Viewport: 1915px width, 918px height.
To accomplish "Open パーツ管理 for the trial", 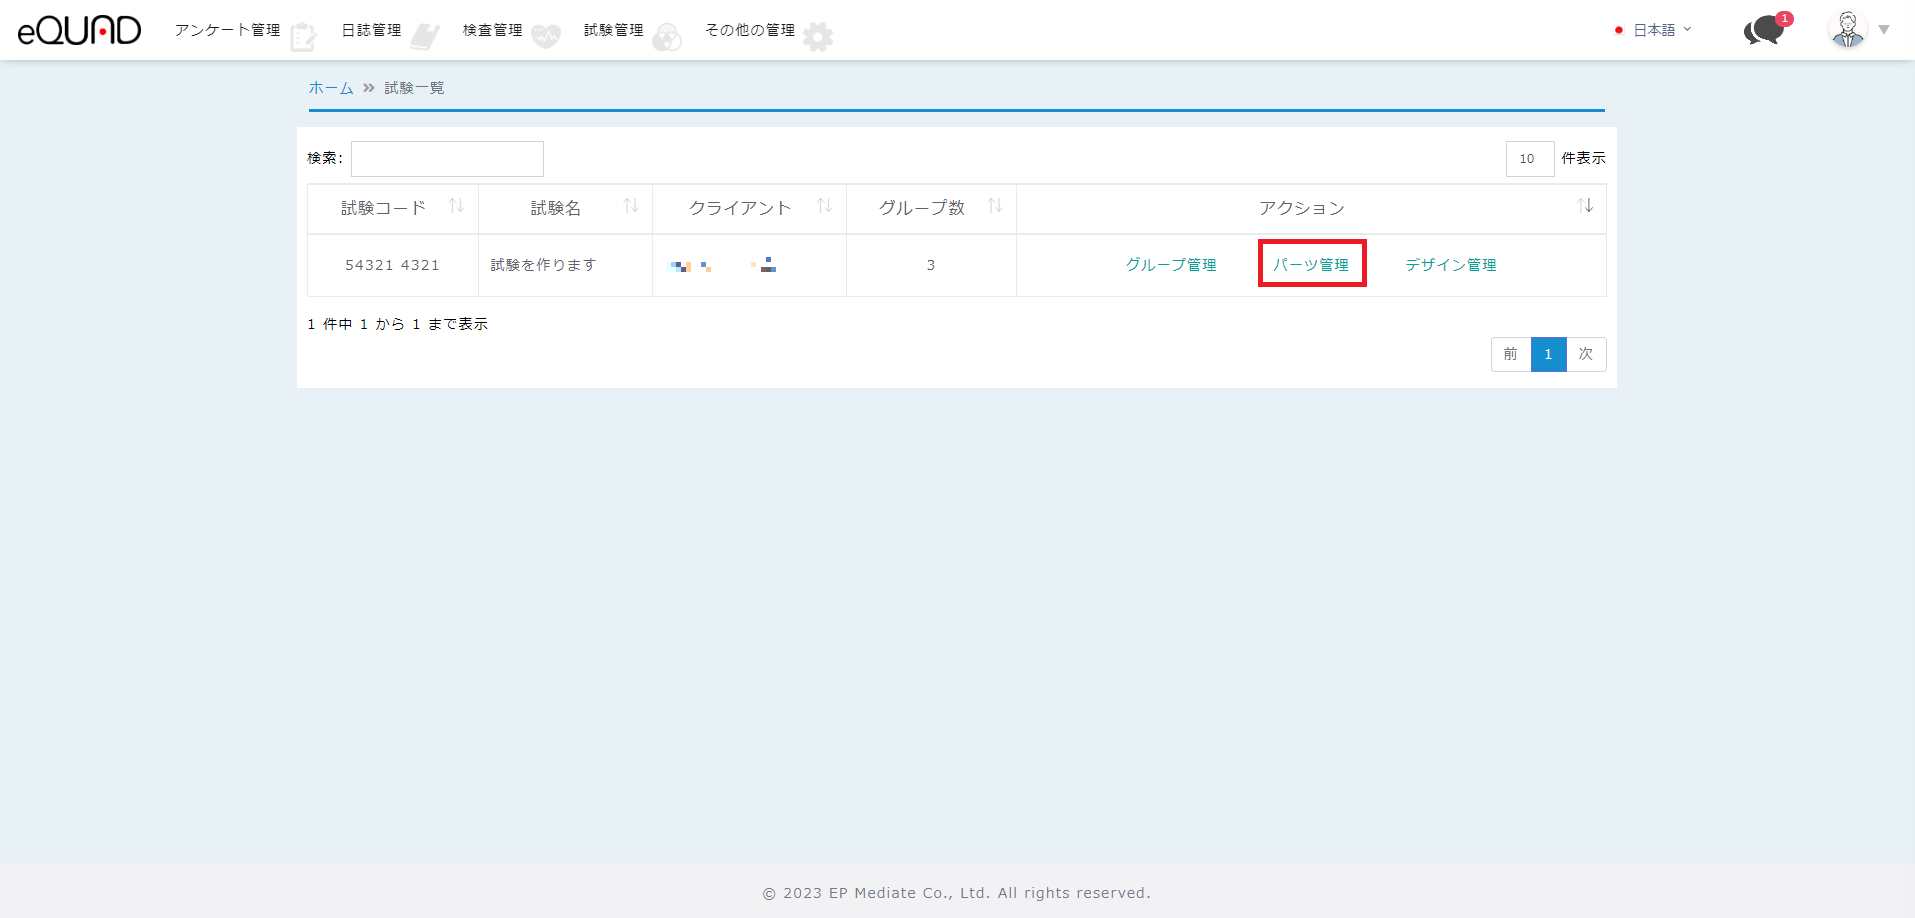I will pyautogui.click(x=1311, y=265).
